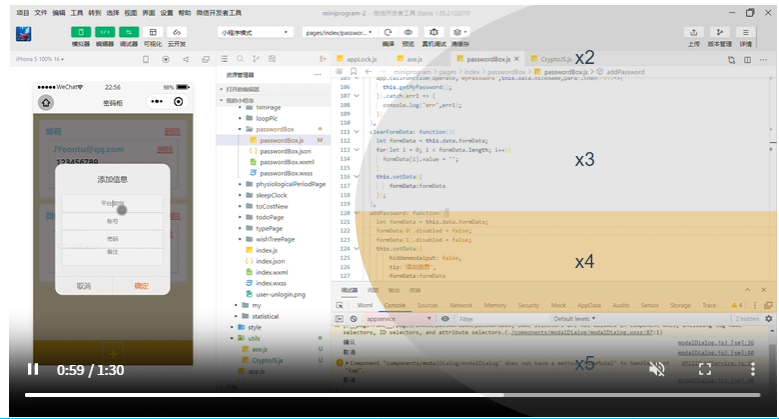
Task: Click the 上传 upload icon
Action: coord(694,32)
